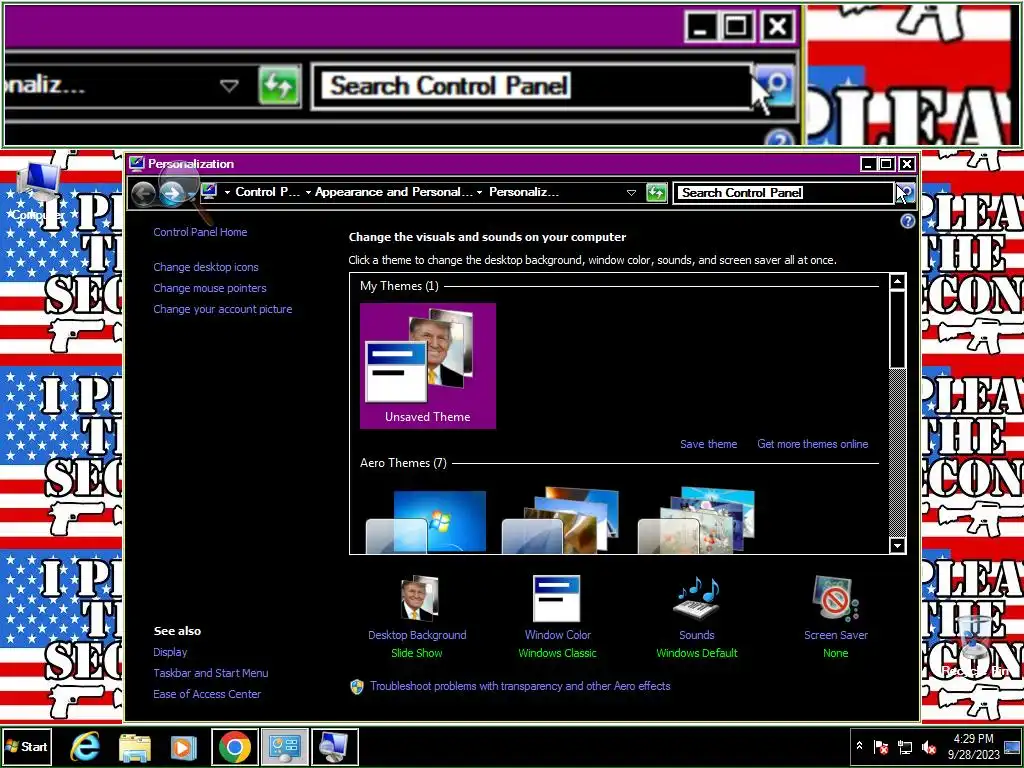Click the Windows Classic text
Screen dimensions: 1024x768
557,653
